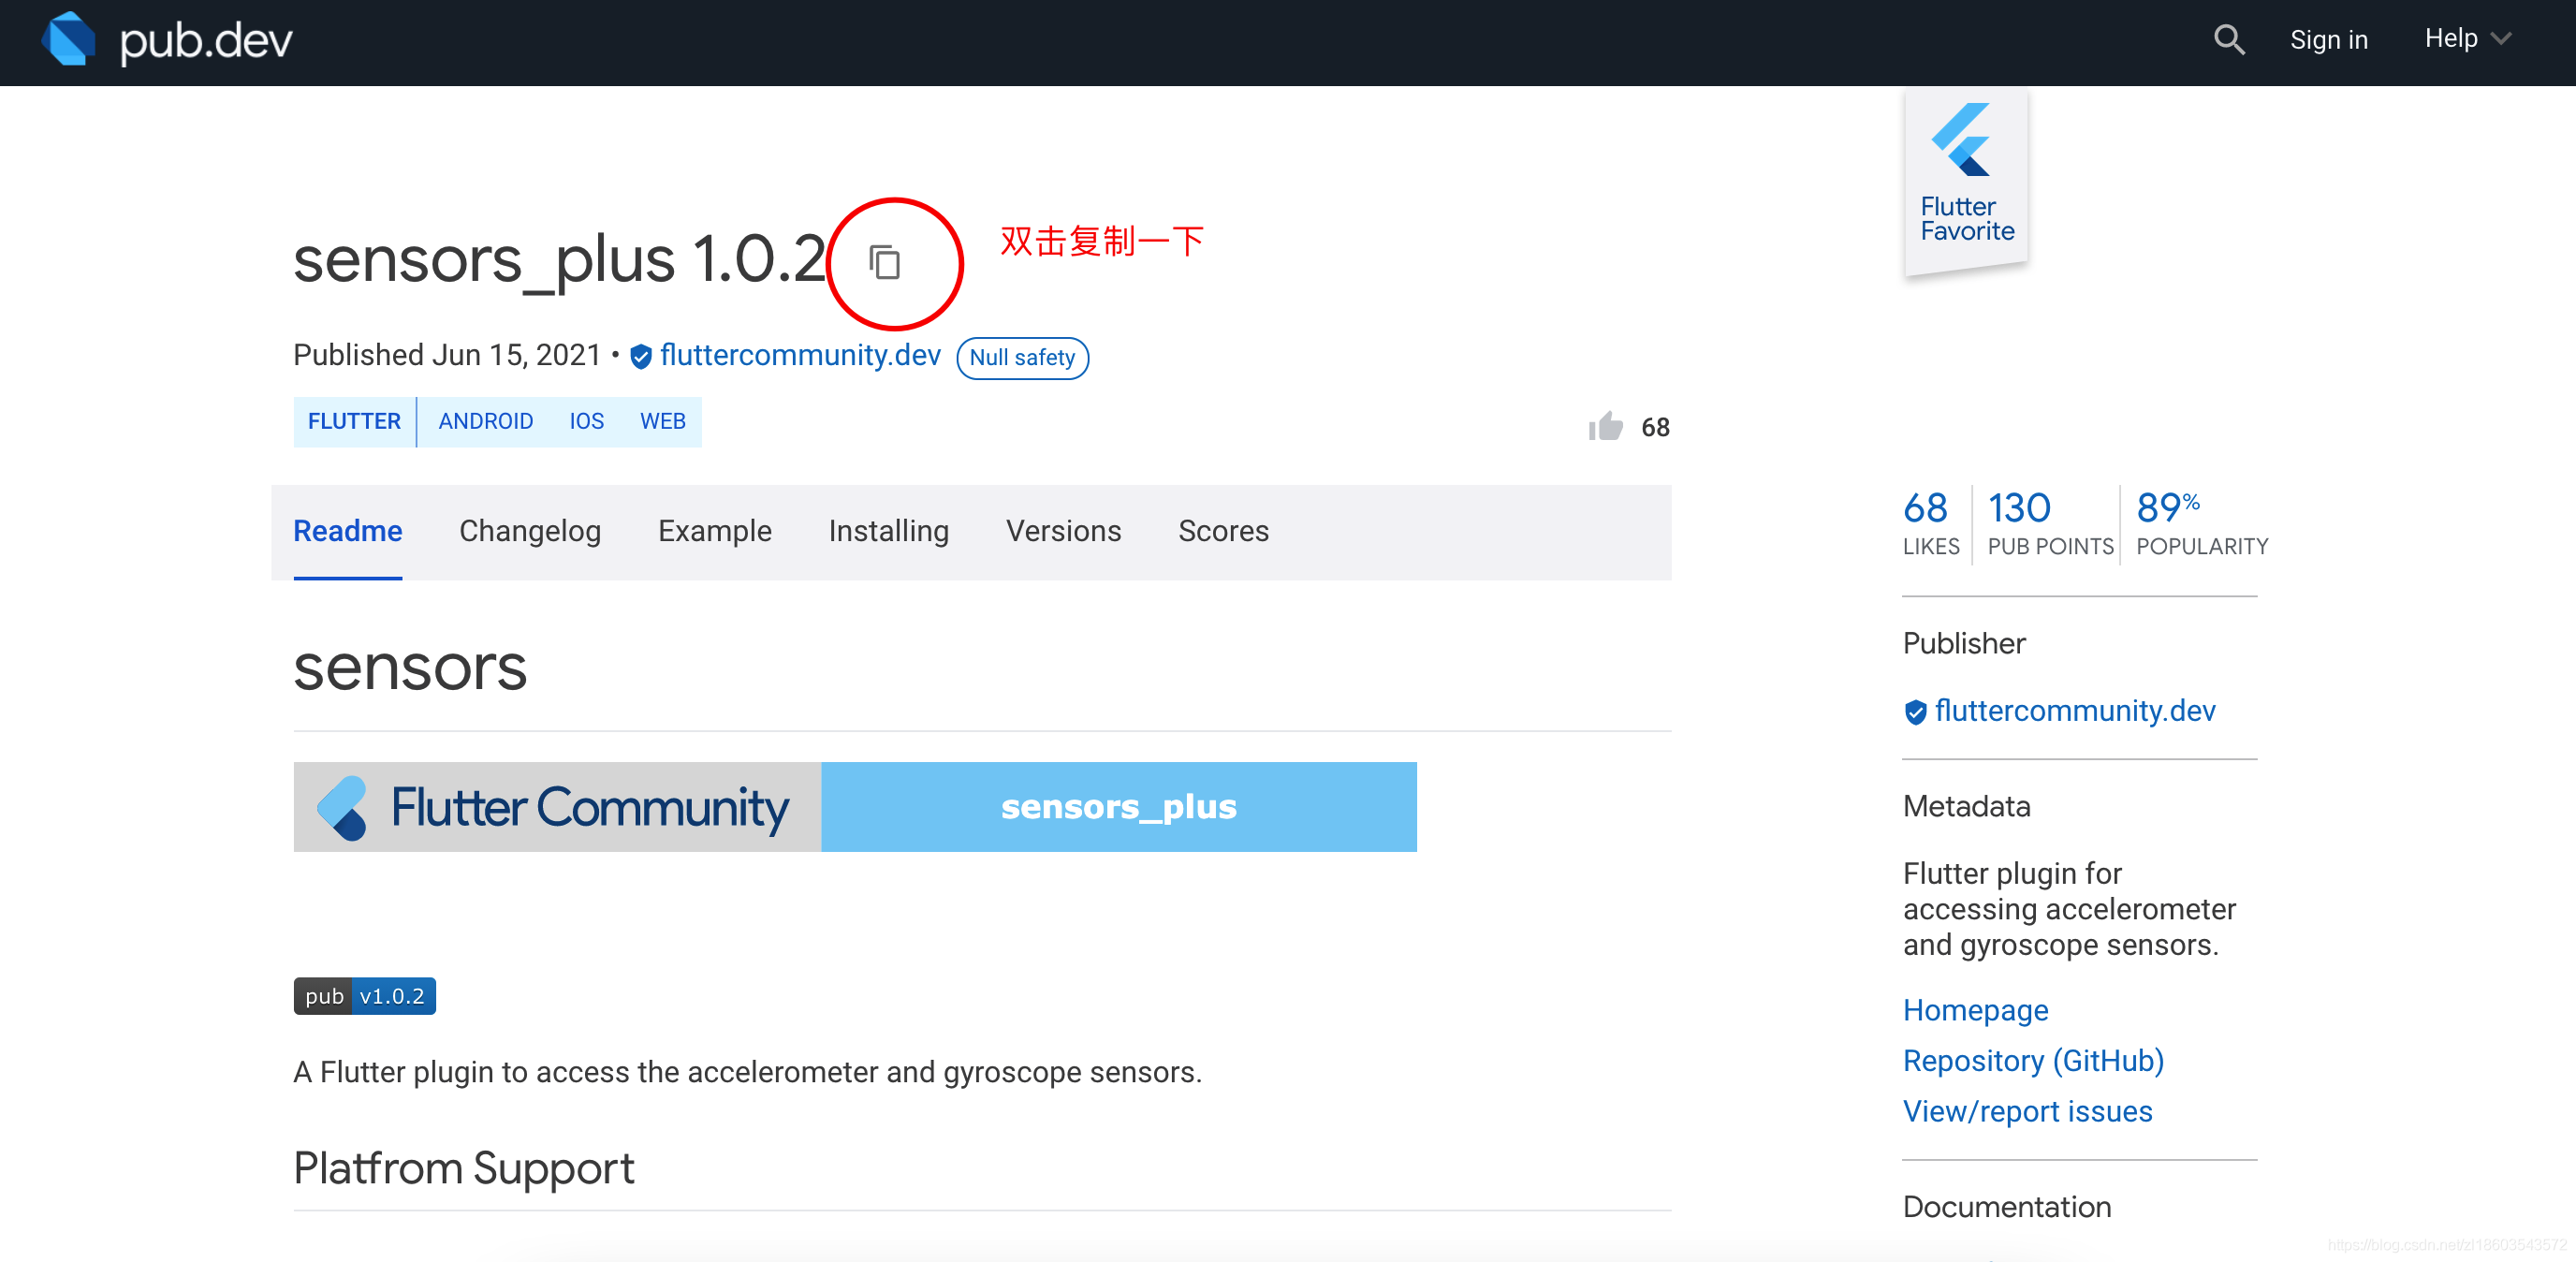
Task: Open the Repository (GitHub) link
Action: coord(2033,1061)
